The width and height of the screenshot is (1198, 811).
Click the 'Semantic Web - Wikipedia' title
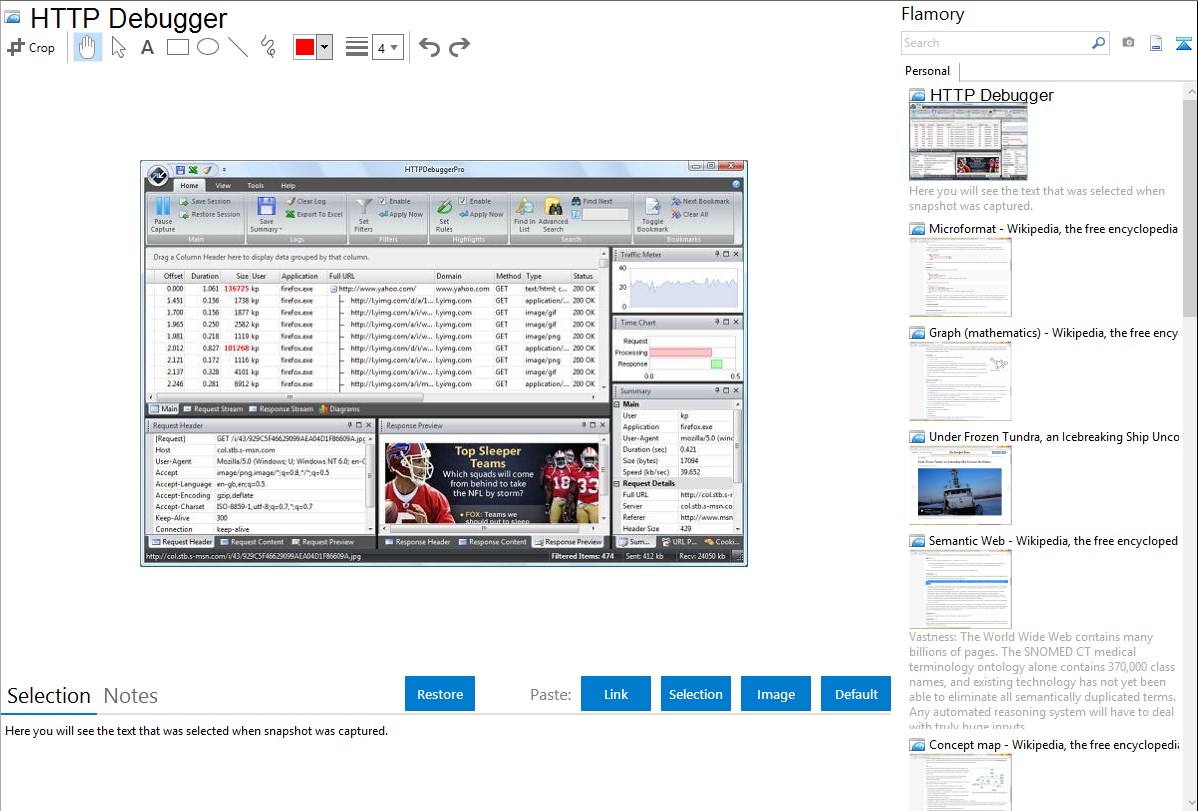coord(1053,540)
